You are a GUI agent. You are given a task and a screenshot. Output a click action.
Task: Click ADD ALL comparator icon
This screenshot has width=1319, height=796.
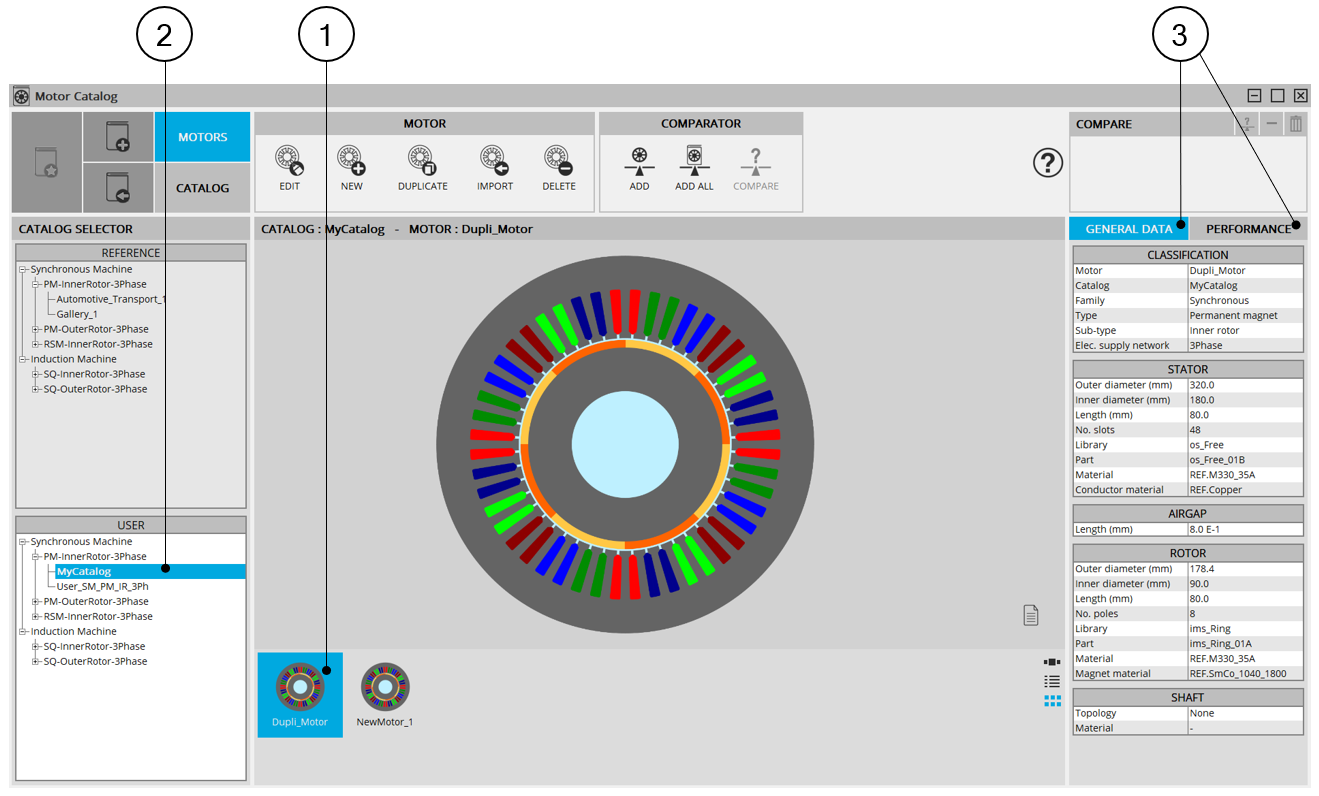point(694,162)
